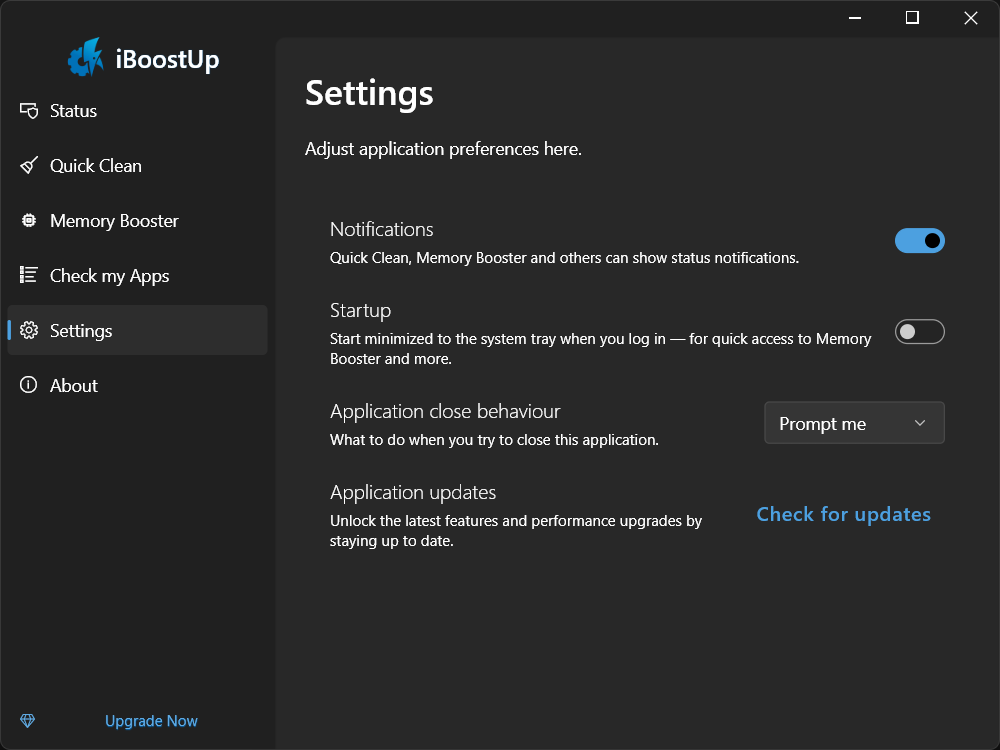Click the Status shield icon in sidebar

(x=29, y=111)
